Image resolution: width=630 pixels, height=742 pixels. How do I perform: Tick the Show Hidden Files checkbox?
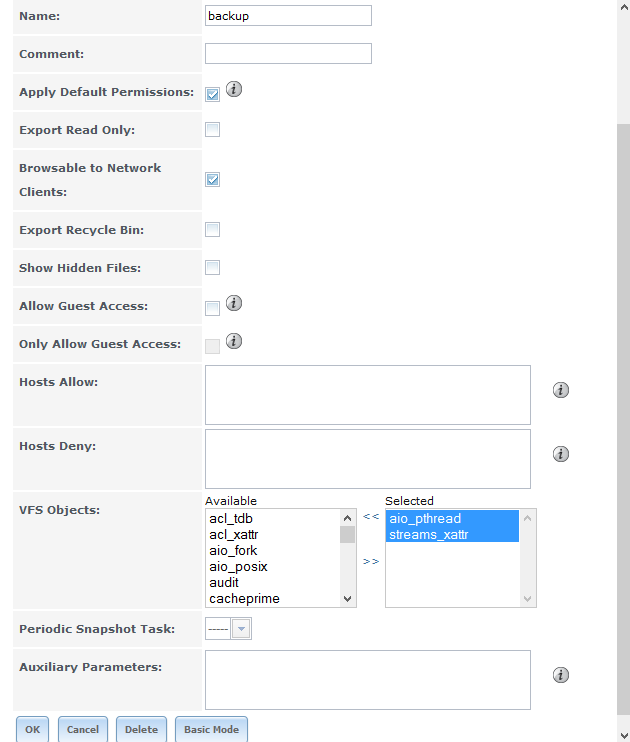point(213,267)
